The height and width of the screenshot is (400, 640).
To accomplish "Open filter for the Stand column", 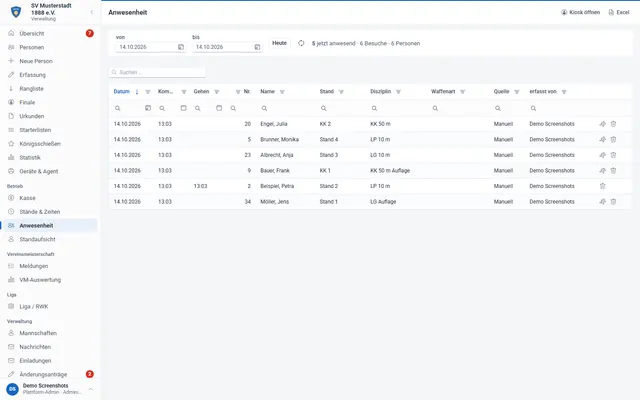I will [x=341, y=92].
